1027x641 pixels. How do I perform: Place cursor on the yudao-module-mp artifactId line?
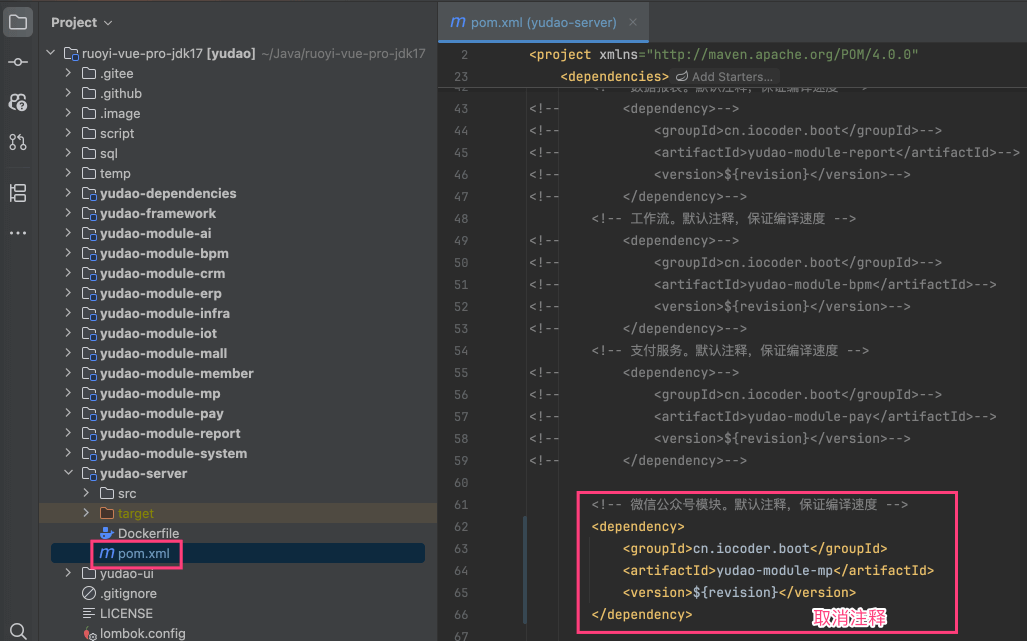(777, 570)
